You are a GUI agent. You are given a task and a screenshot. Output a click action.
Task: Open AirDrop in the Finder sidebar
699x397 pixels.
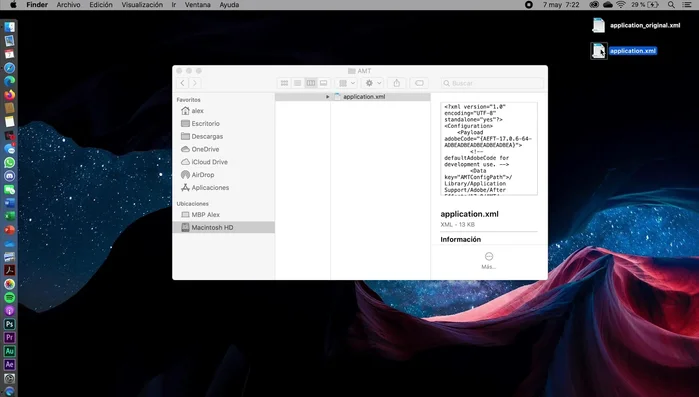tap(223, 175)
